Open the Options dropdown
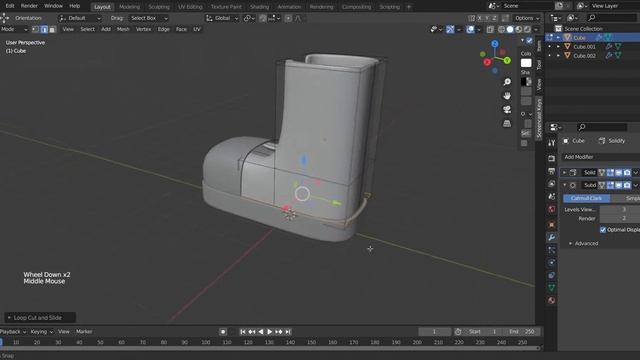This screenshot has width=640, height=360. pos(527,18)
